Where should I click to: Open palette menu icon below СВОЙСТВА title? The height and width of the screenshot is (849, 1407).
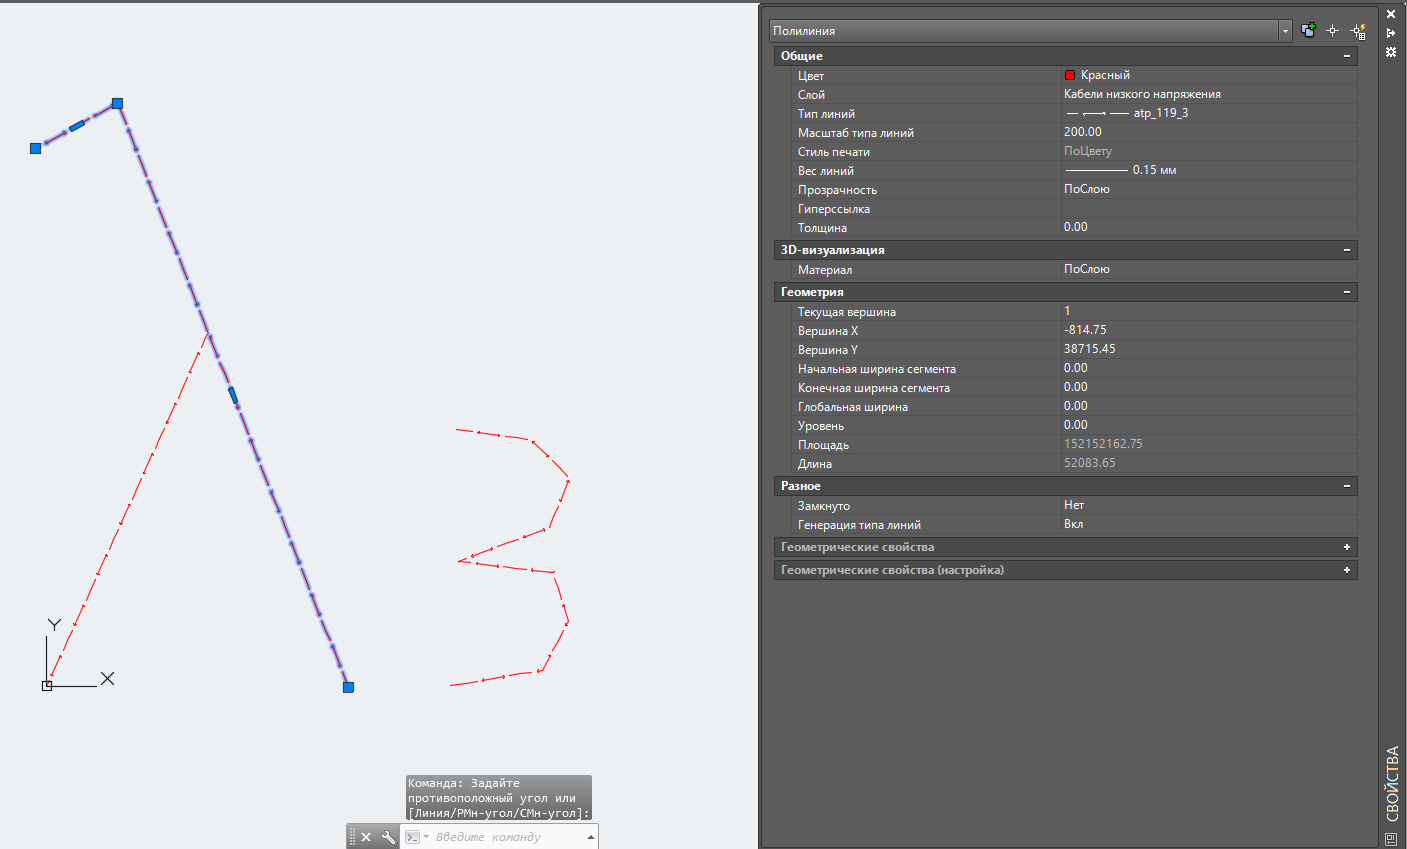coord(1391,839)
